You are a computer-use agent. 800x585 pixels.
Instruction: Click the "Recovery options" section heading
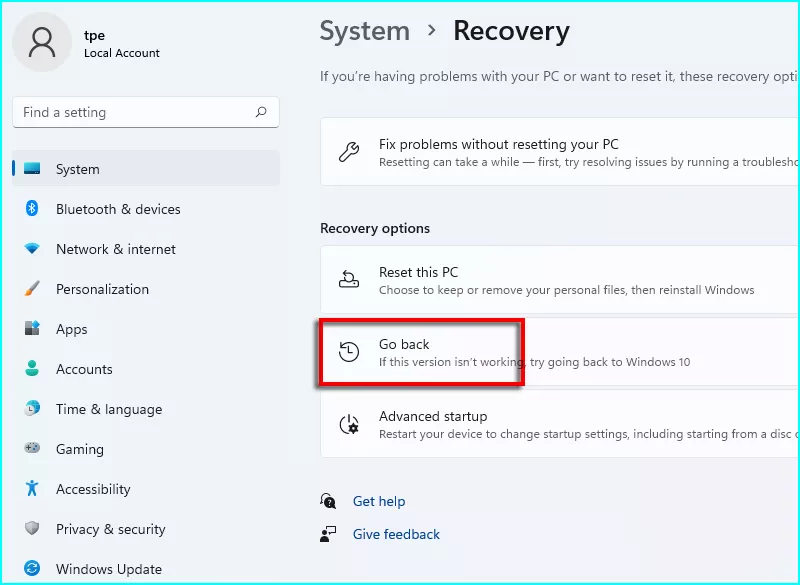coord(375,228)
